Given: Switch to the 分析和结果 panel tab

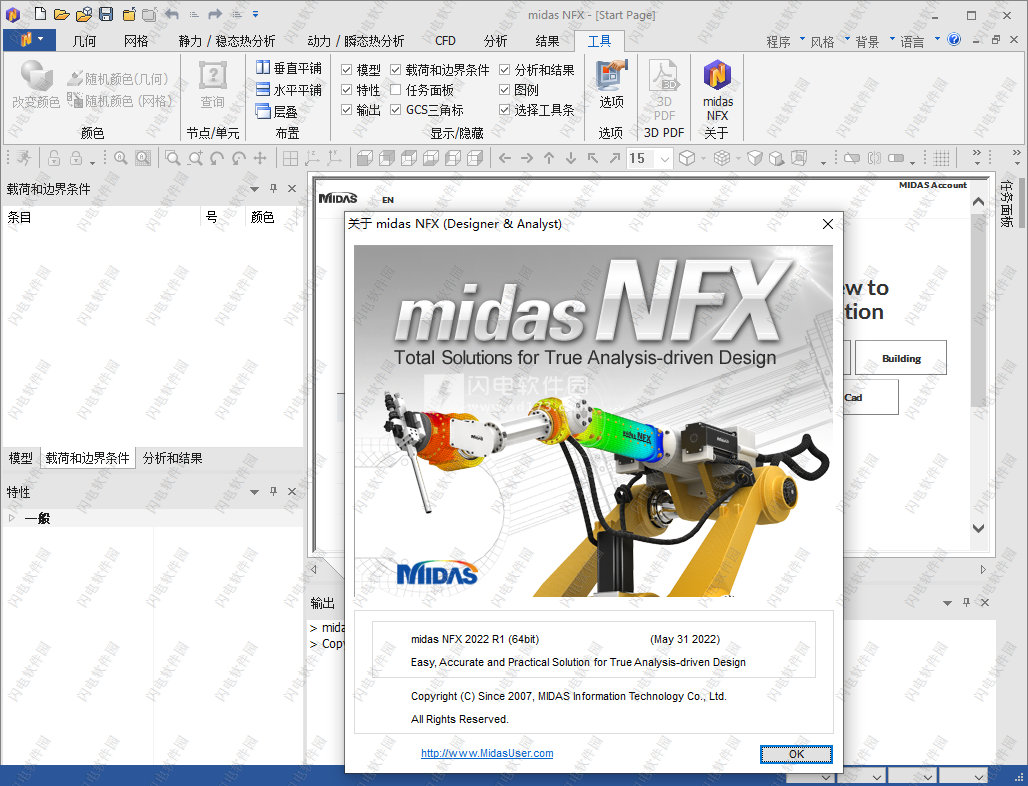Looking at the screenshot, I should click(x=172, y=458).
